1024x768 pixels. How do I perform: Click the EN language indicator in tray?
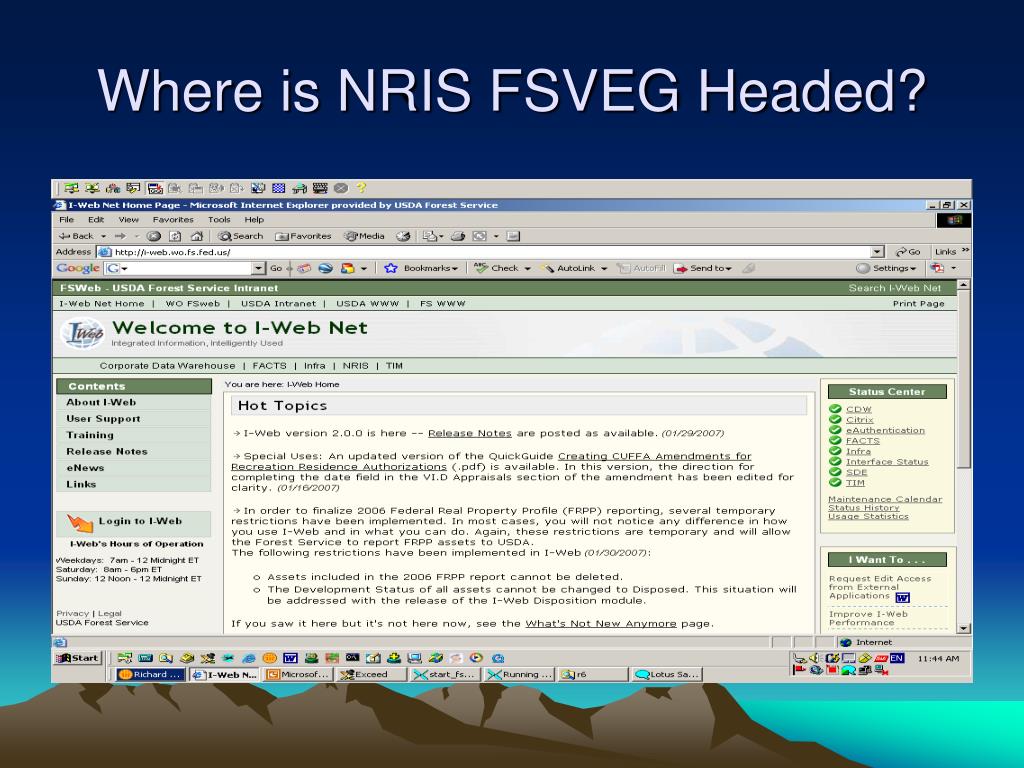coord(897,658)
